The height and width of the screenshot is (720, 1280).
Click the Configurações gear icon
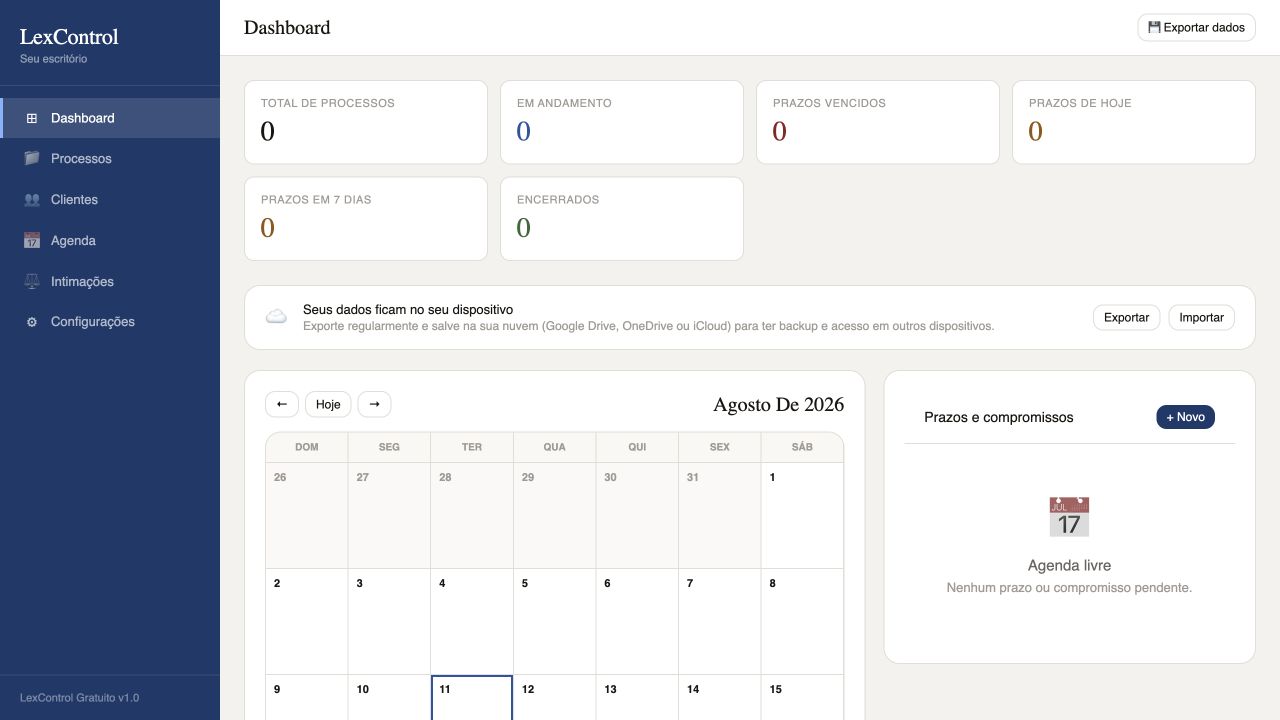coord(31,322)
